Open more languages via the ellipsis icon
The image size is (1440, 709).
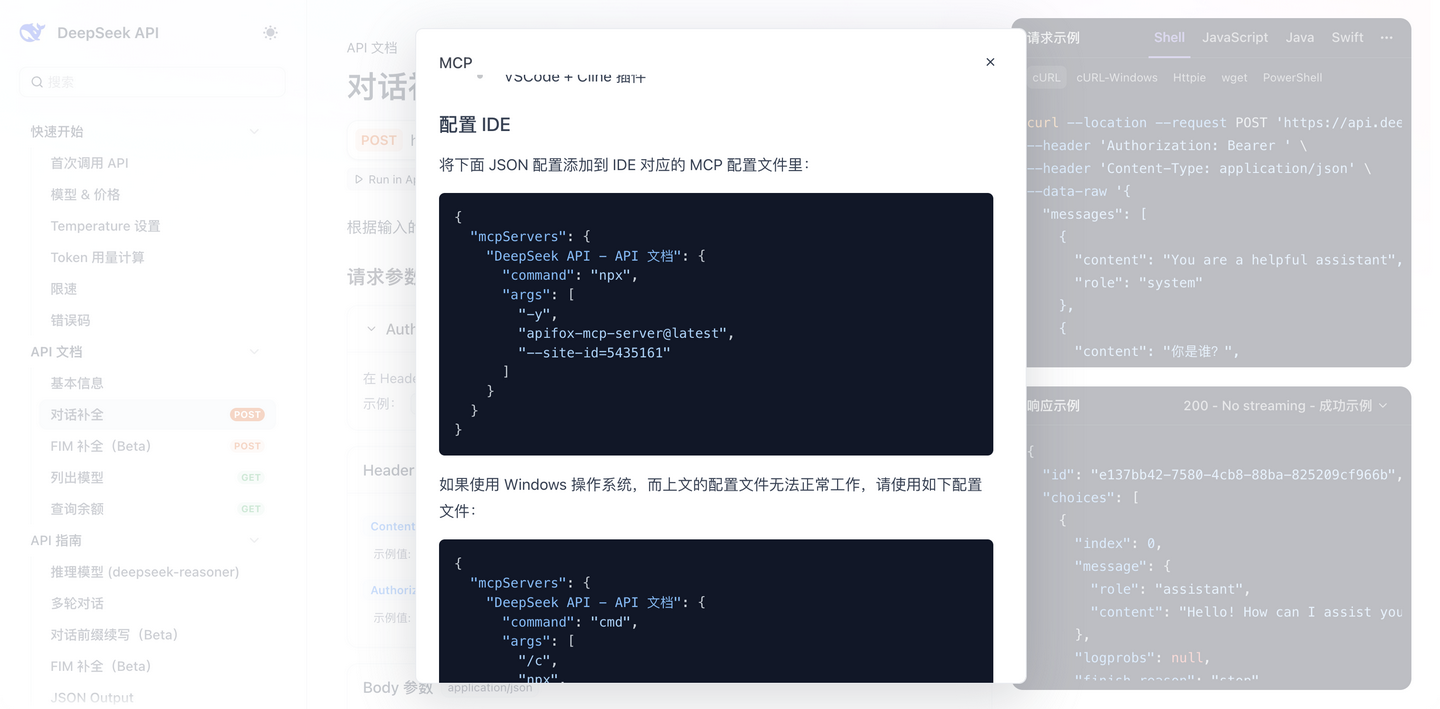click(1386, 37)
